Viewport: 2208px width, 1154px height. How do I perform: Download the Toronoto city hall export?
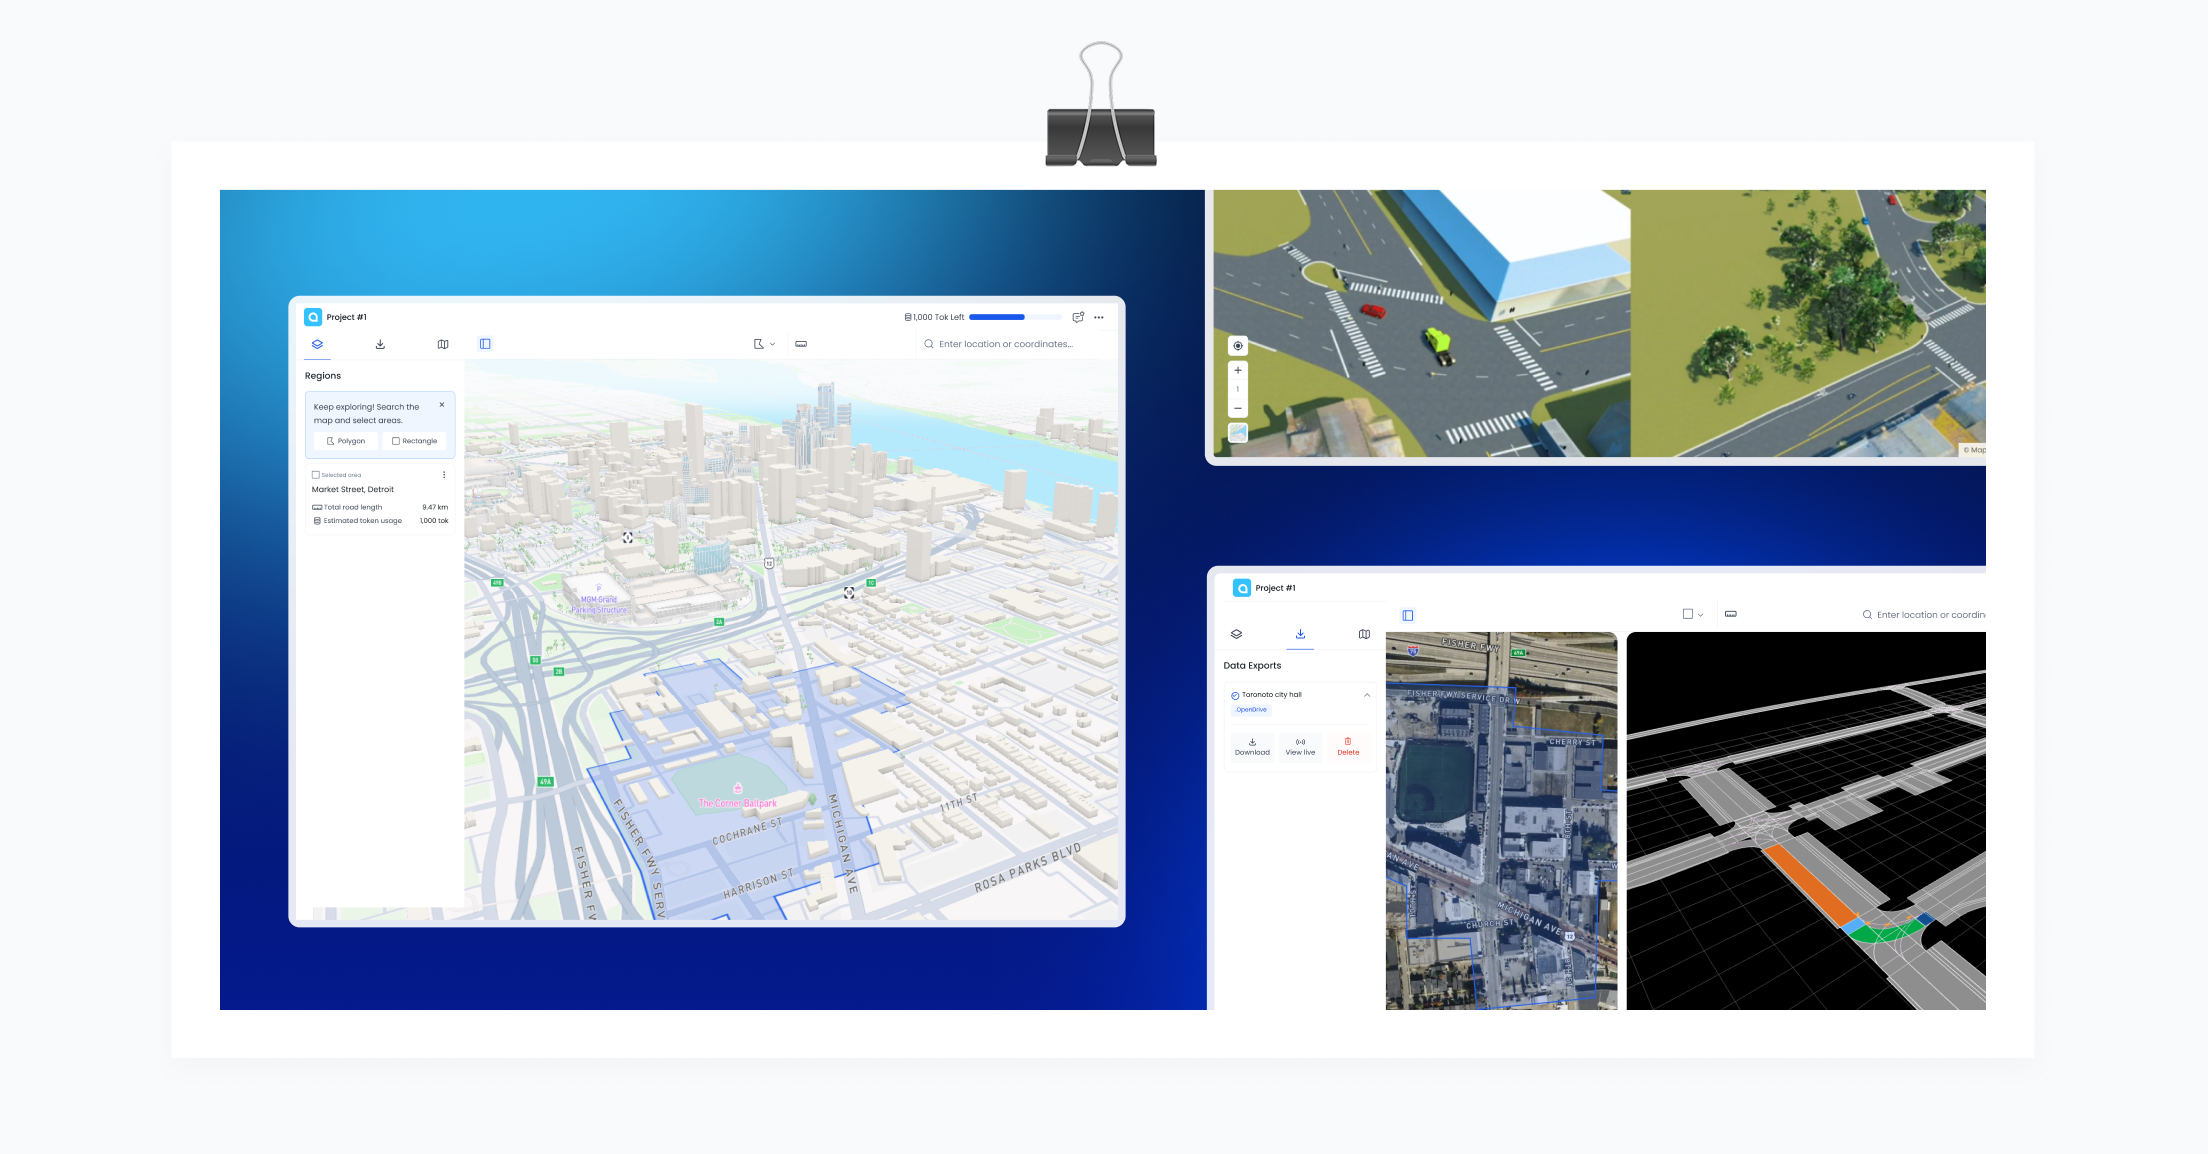pyautogui.click(x=1252, y=747)
